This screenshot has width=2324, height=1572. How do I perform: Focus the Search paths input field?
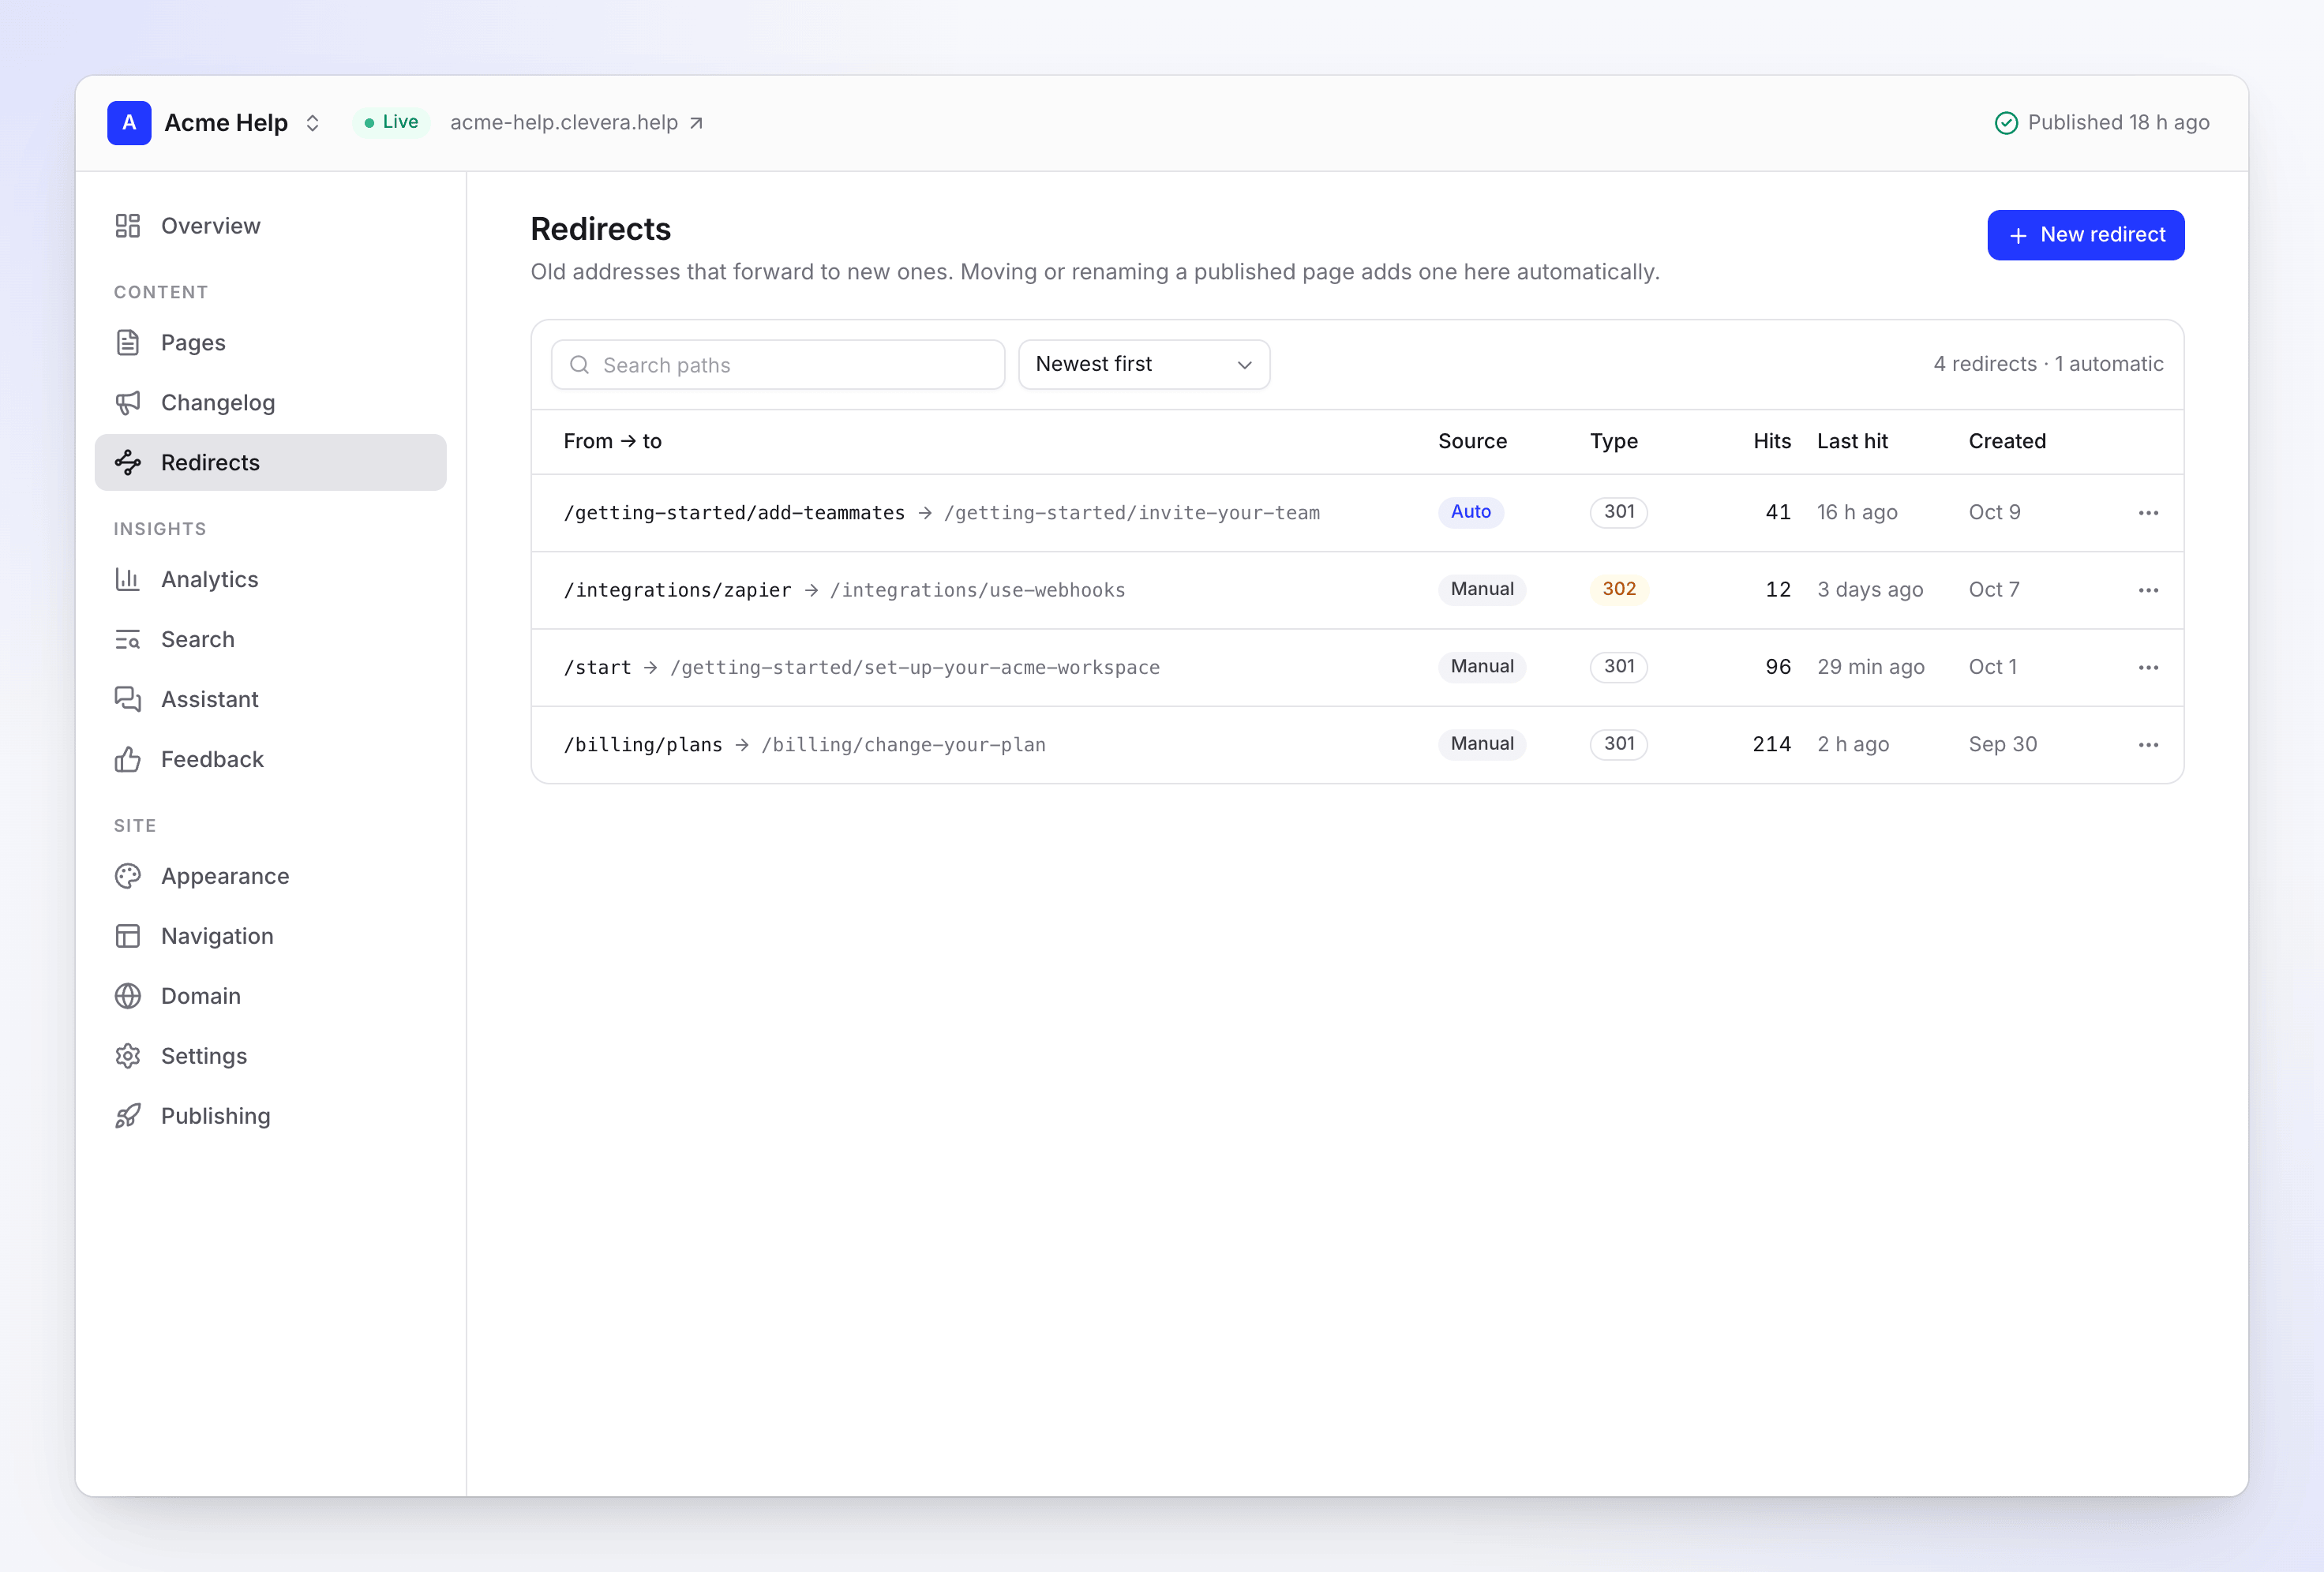(x=777, y=365)
